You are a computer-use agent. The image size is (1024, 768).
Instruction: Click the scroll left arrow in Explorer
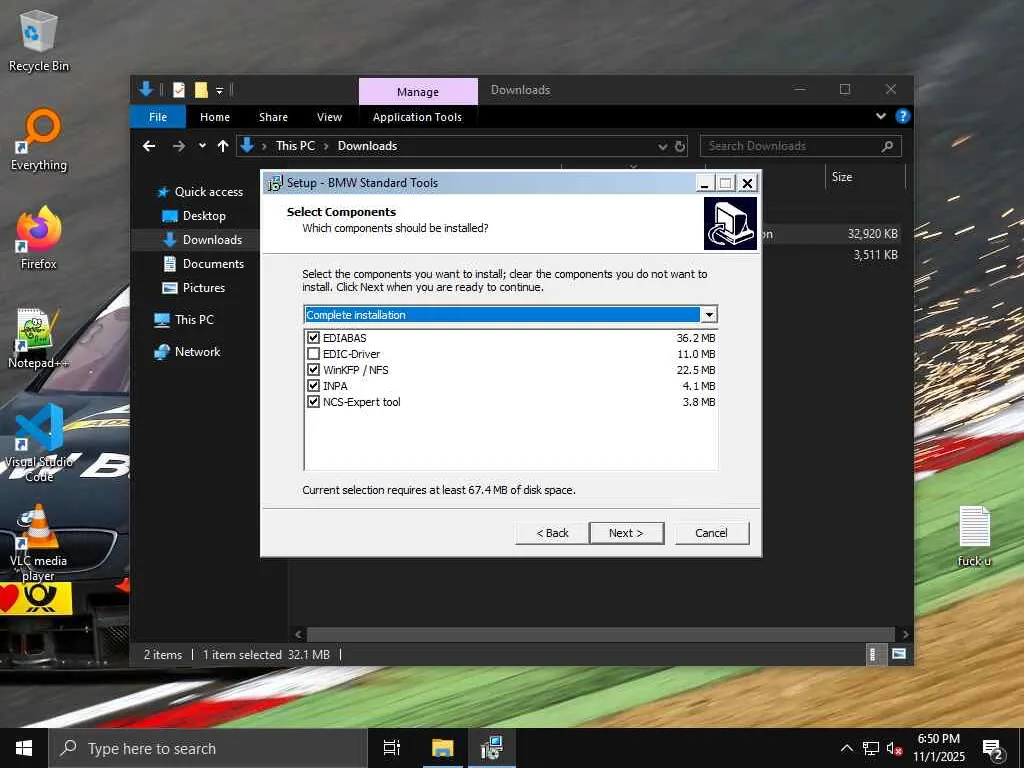[x=298, y=634]
